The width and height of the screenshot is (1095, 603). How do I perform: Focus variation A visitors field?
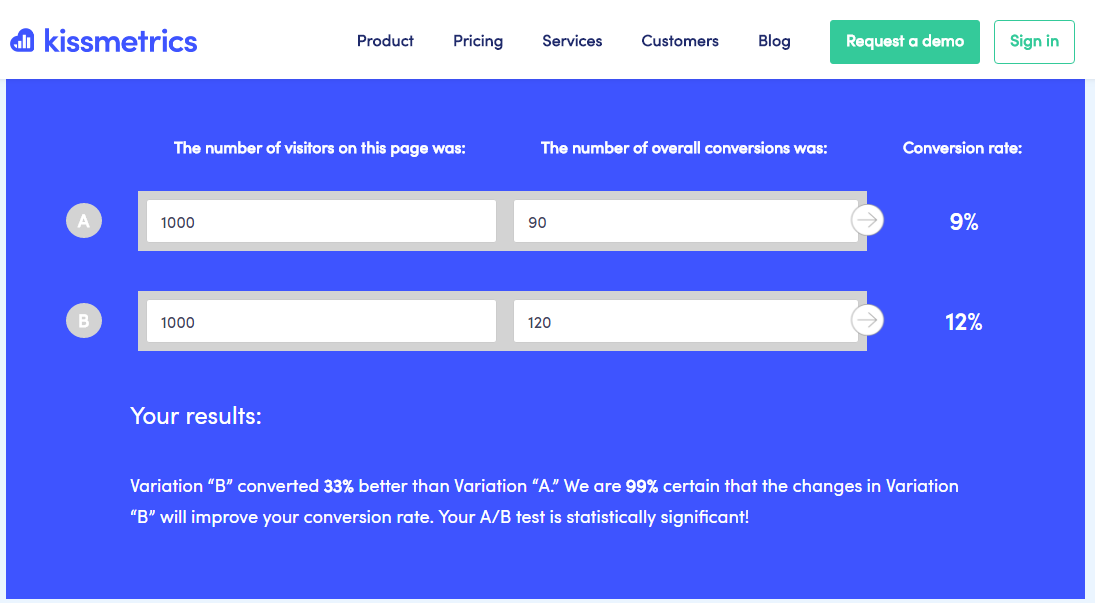[x=321, y=222]
